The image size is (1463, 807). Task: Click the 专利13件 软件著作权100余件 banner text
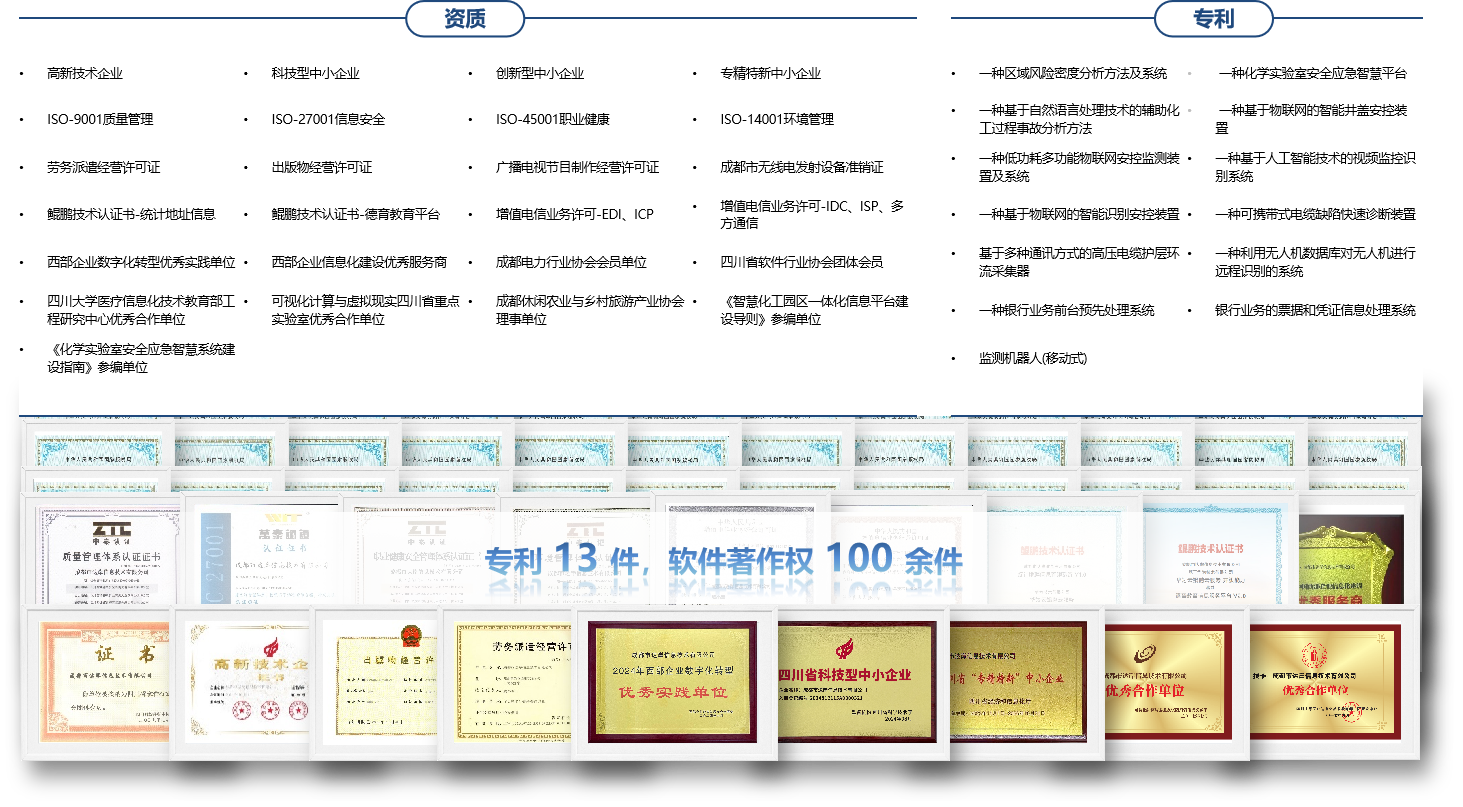coord(723,560)
